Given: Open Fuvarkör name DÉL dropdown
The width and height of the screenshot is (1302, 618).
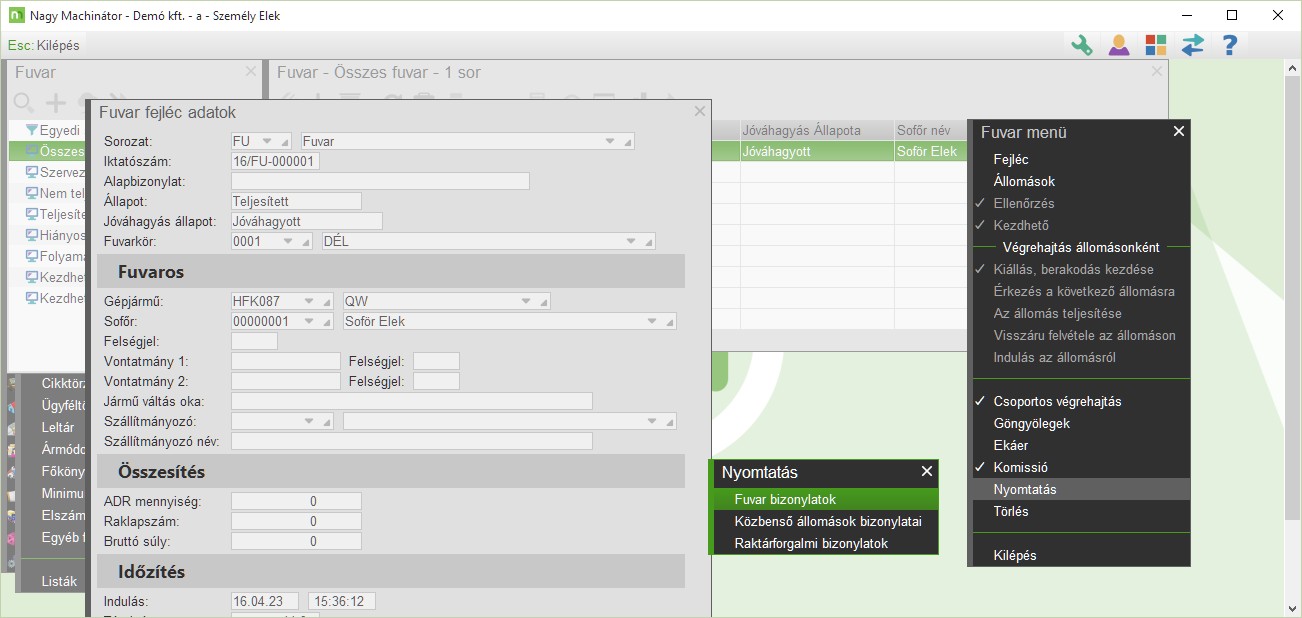Looking at the screenshot, I should pyautogui.click(x=631, y=241).
